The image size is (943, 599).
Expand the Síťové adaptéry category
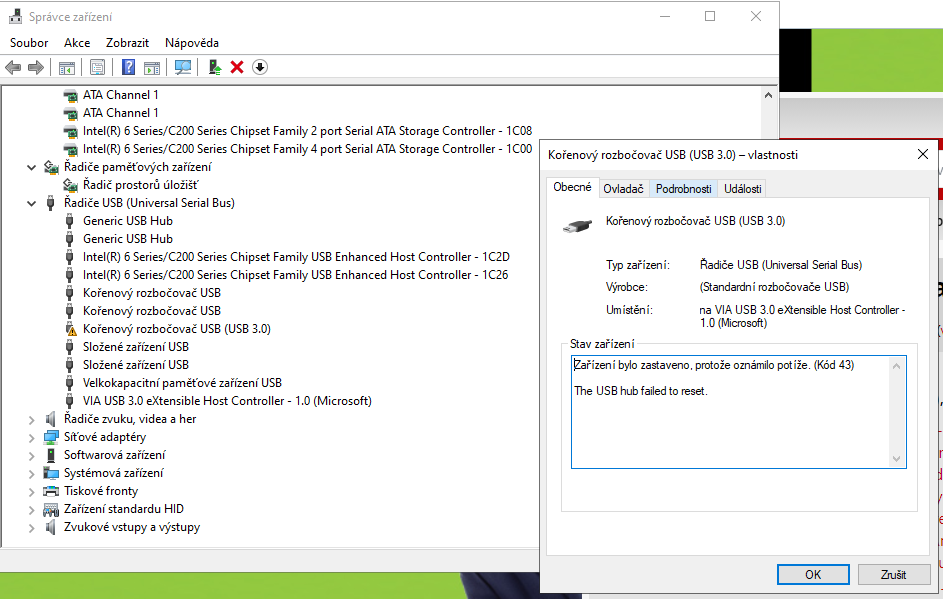point(32,437)
